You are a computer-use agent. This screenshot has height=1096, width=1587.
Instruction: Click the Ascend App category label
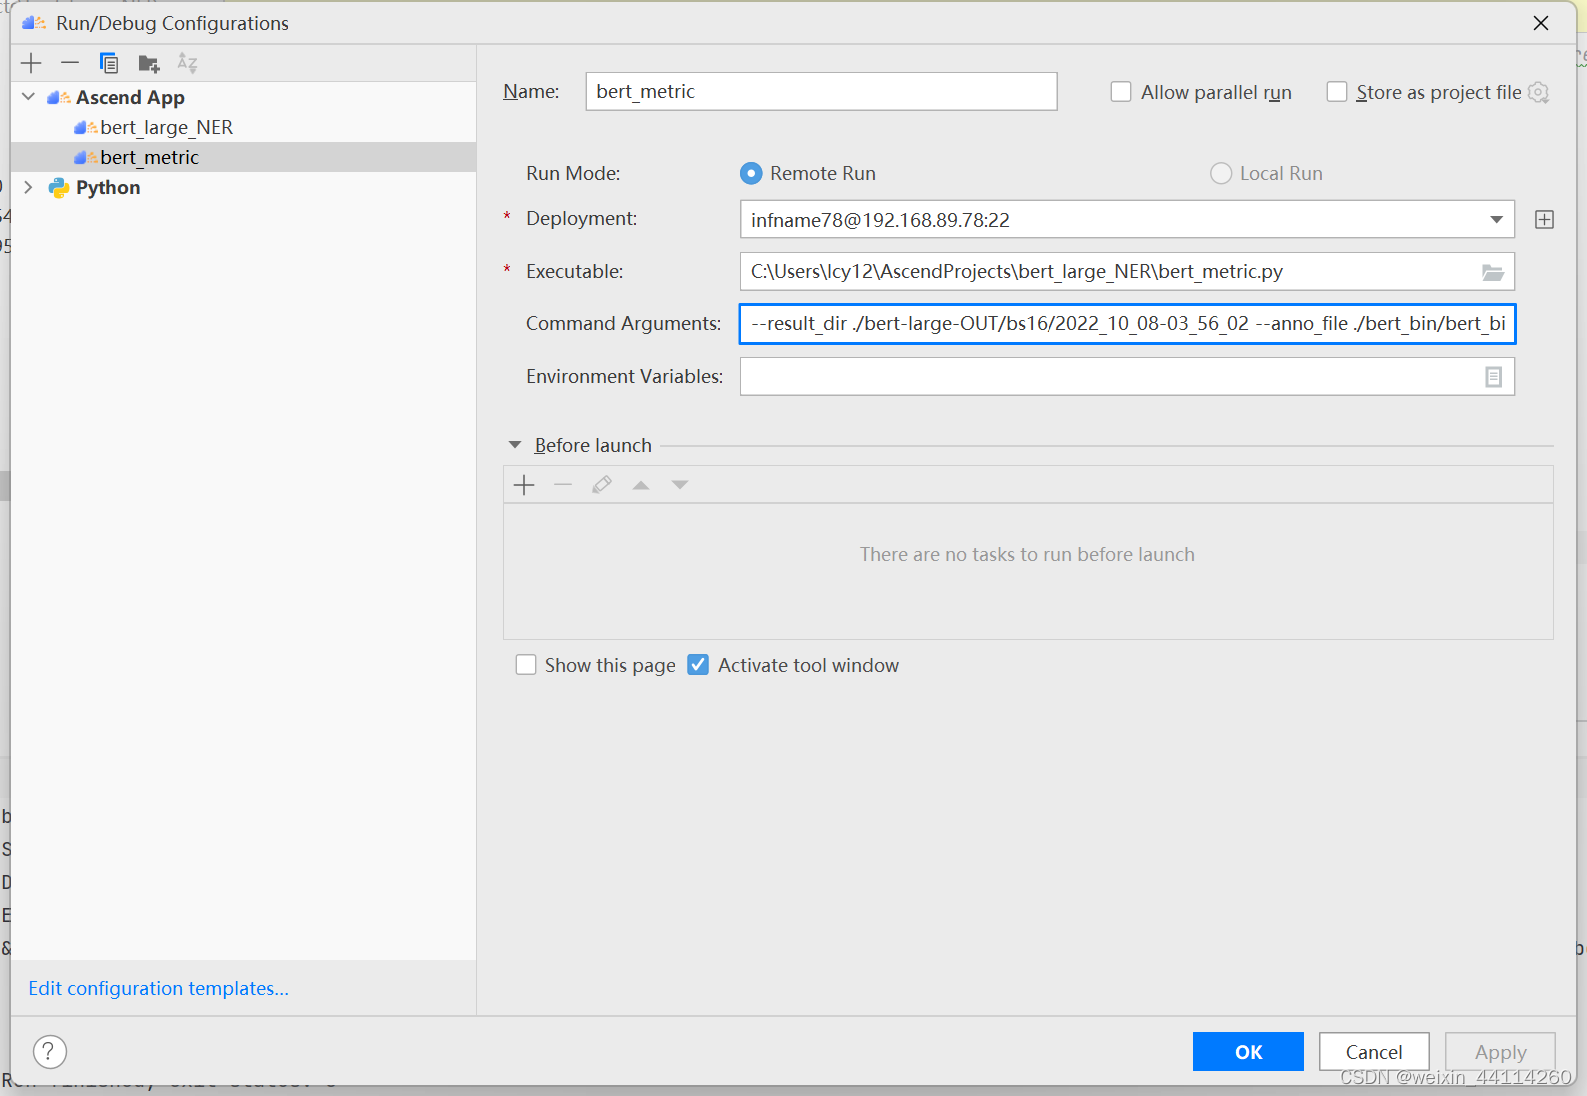pyautogui.click(x=130, y=97)
